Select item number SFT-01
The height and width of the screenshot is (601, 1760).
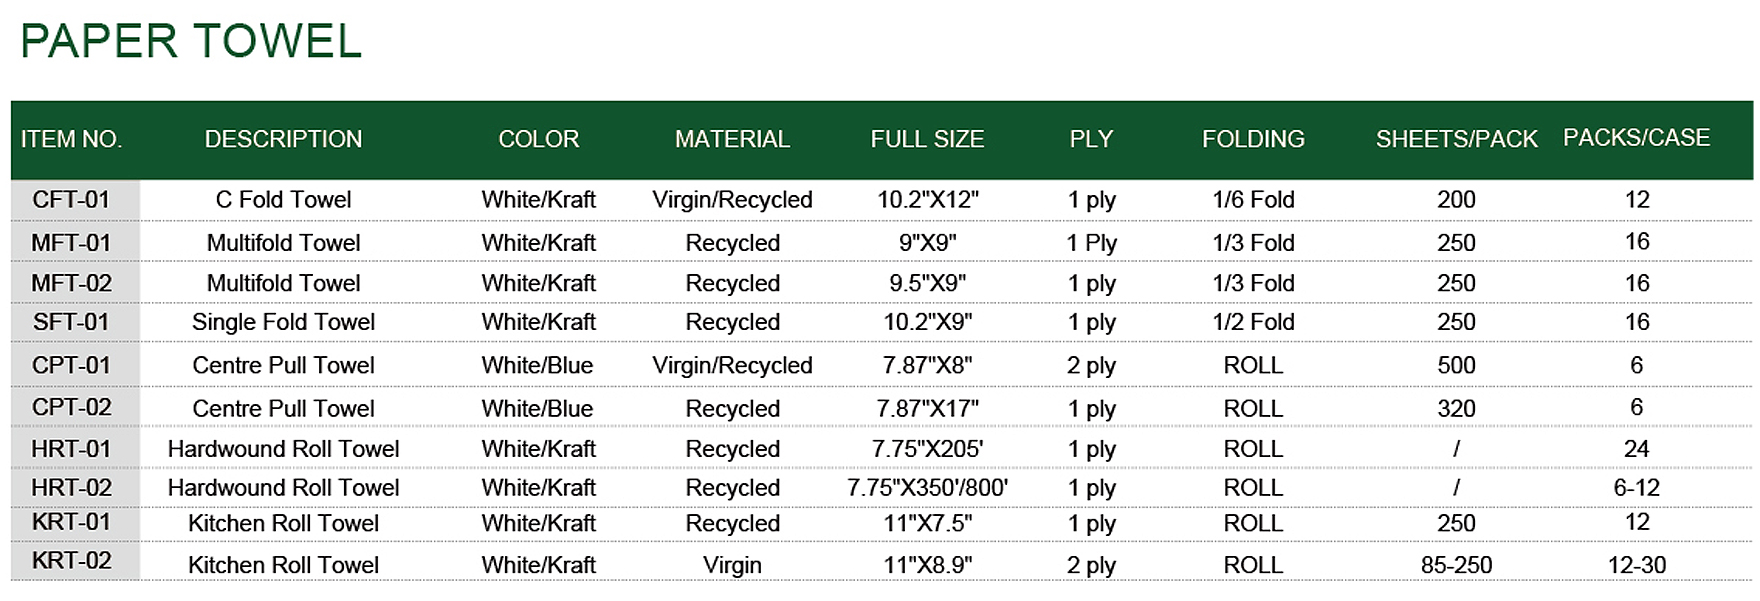point(71,322)
